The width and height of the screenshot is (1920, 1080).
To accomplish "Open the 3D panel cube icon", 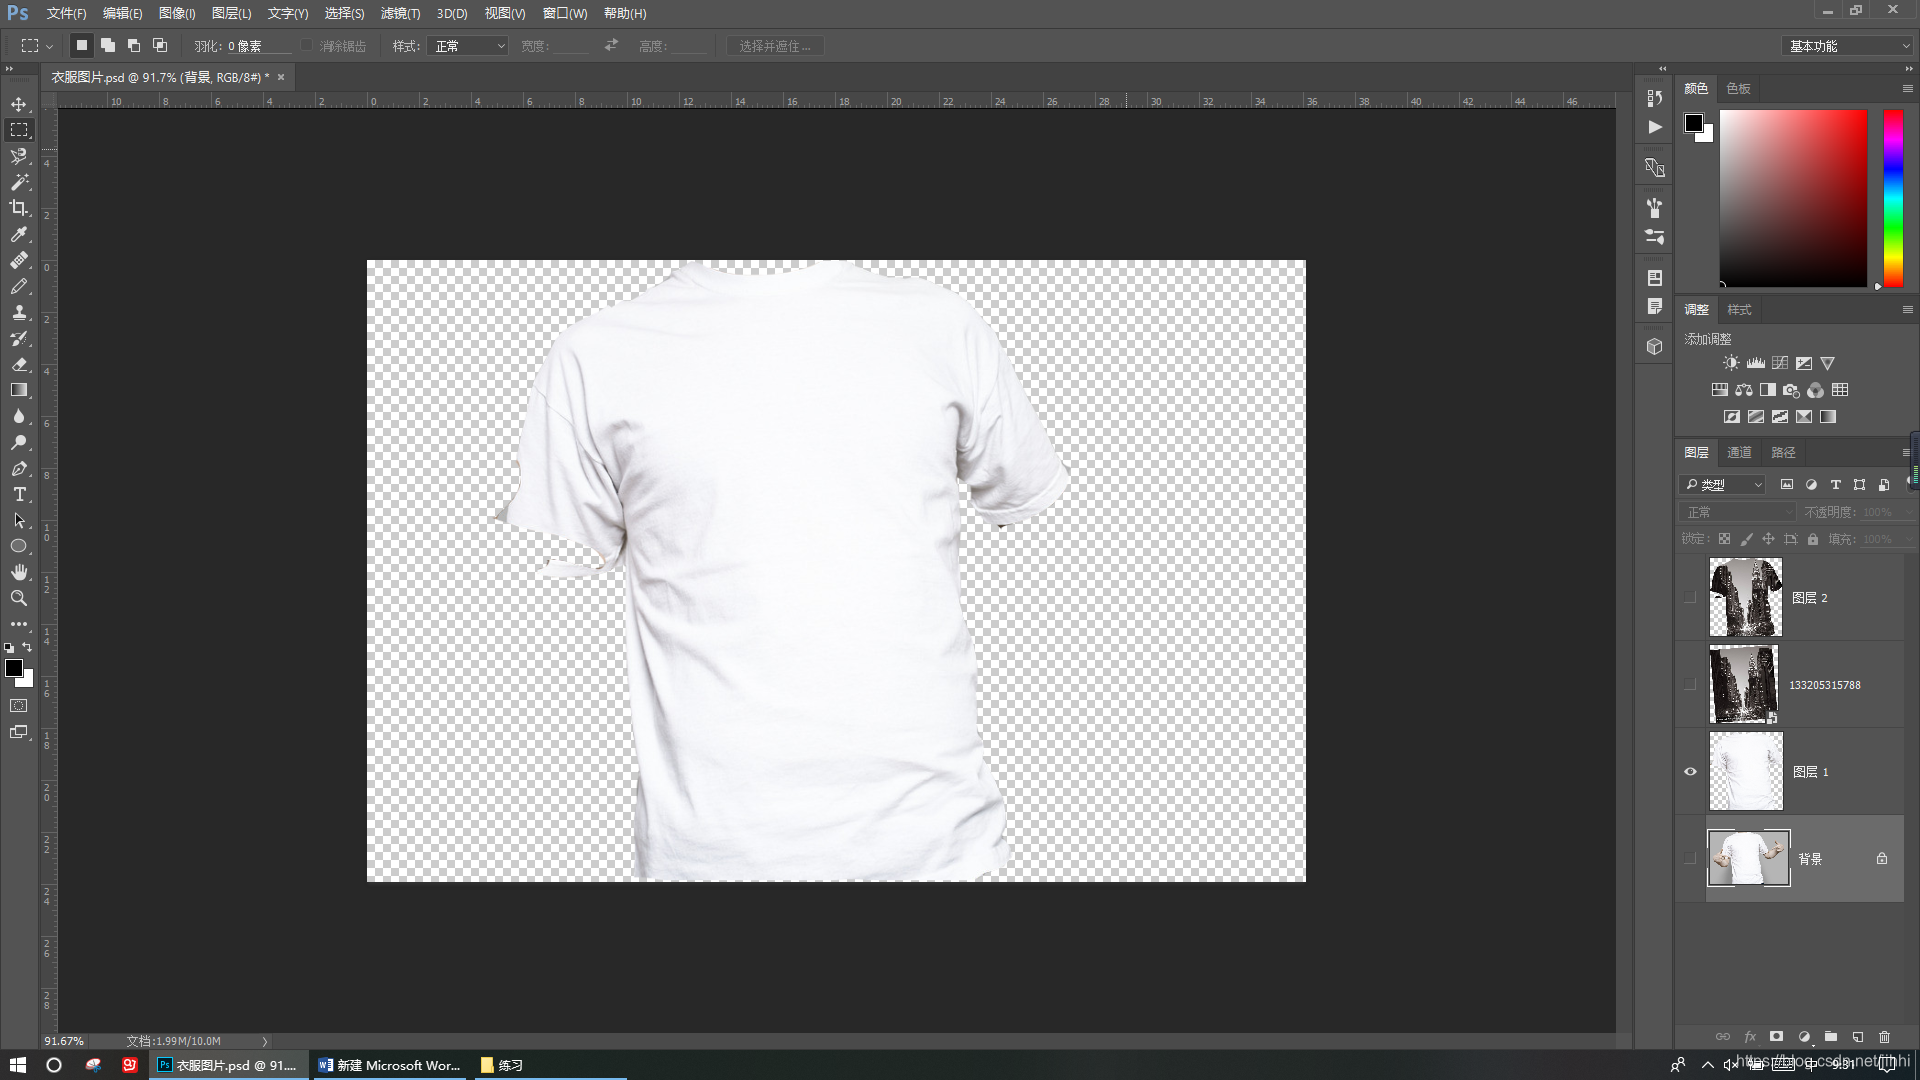I will pyautogui.click(x=1655, y=346).
